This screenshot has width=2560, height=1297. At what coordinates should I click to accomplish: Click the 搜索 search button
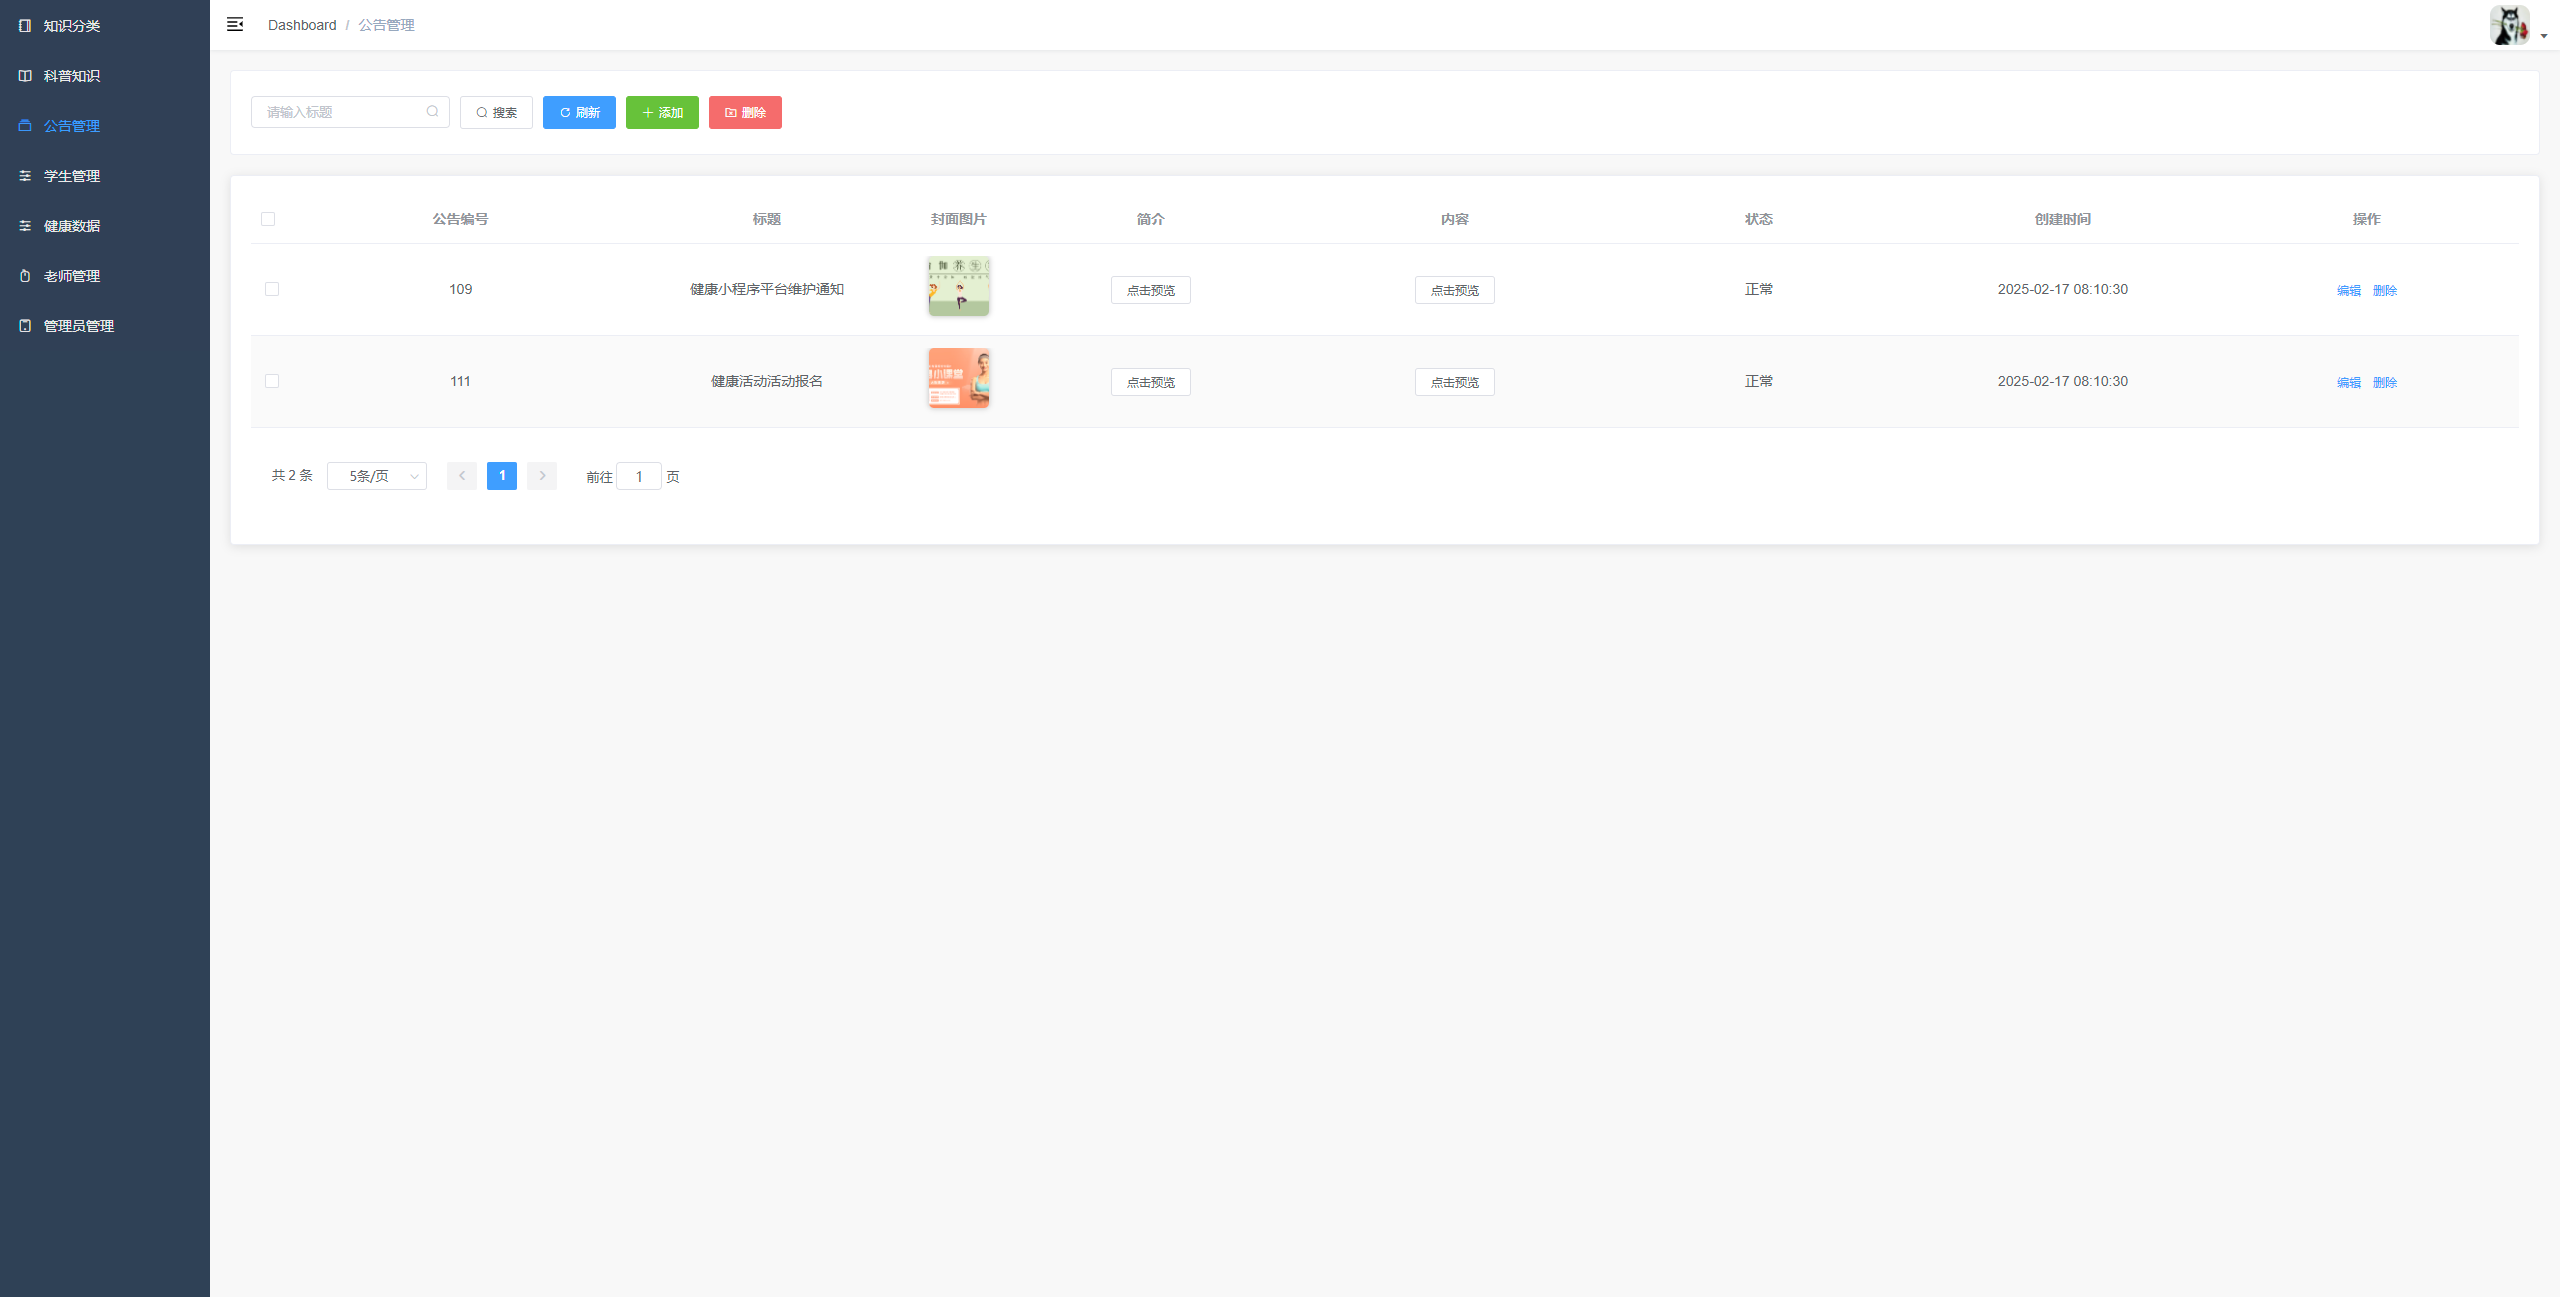496,112
